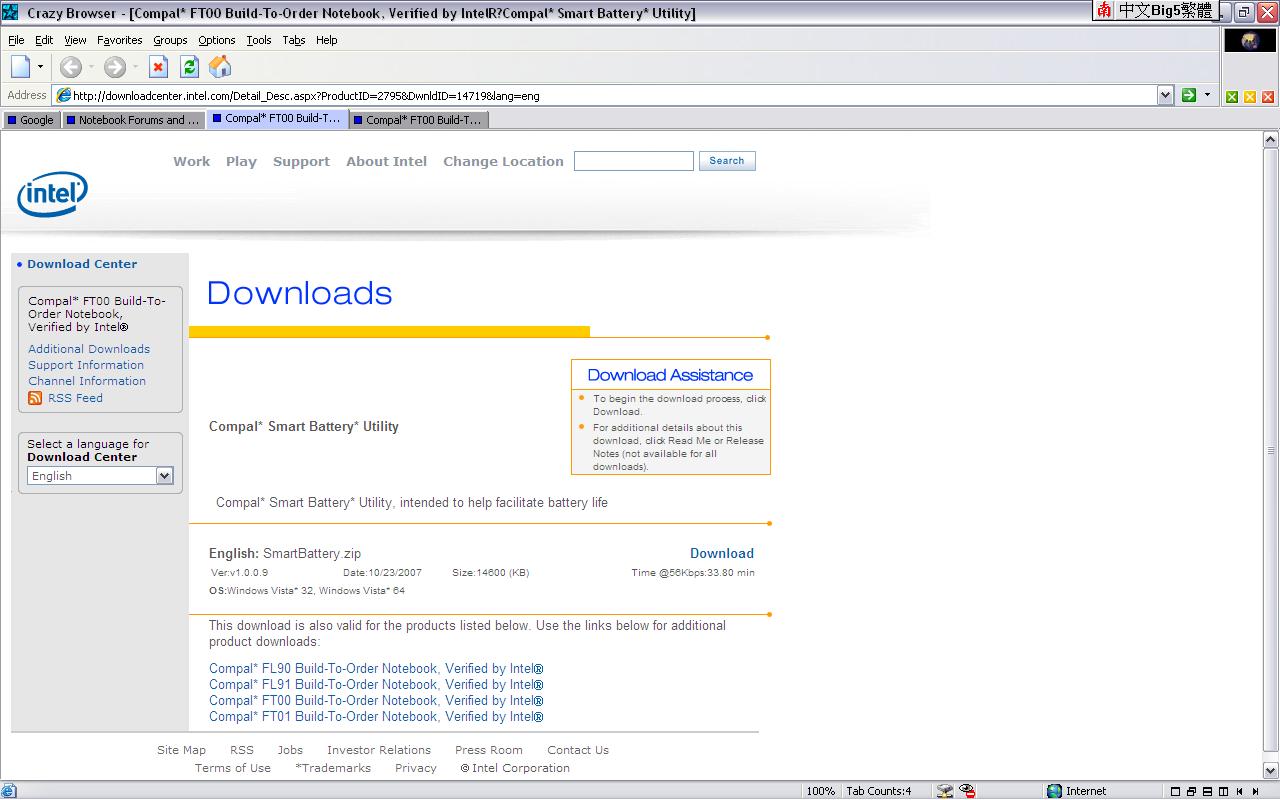Open the Tabs menu
Screen dimensions: 1280x800
tap(294, 40)
